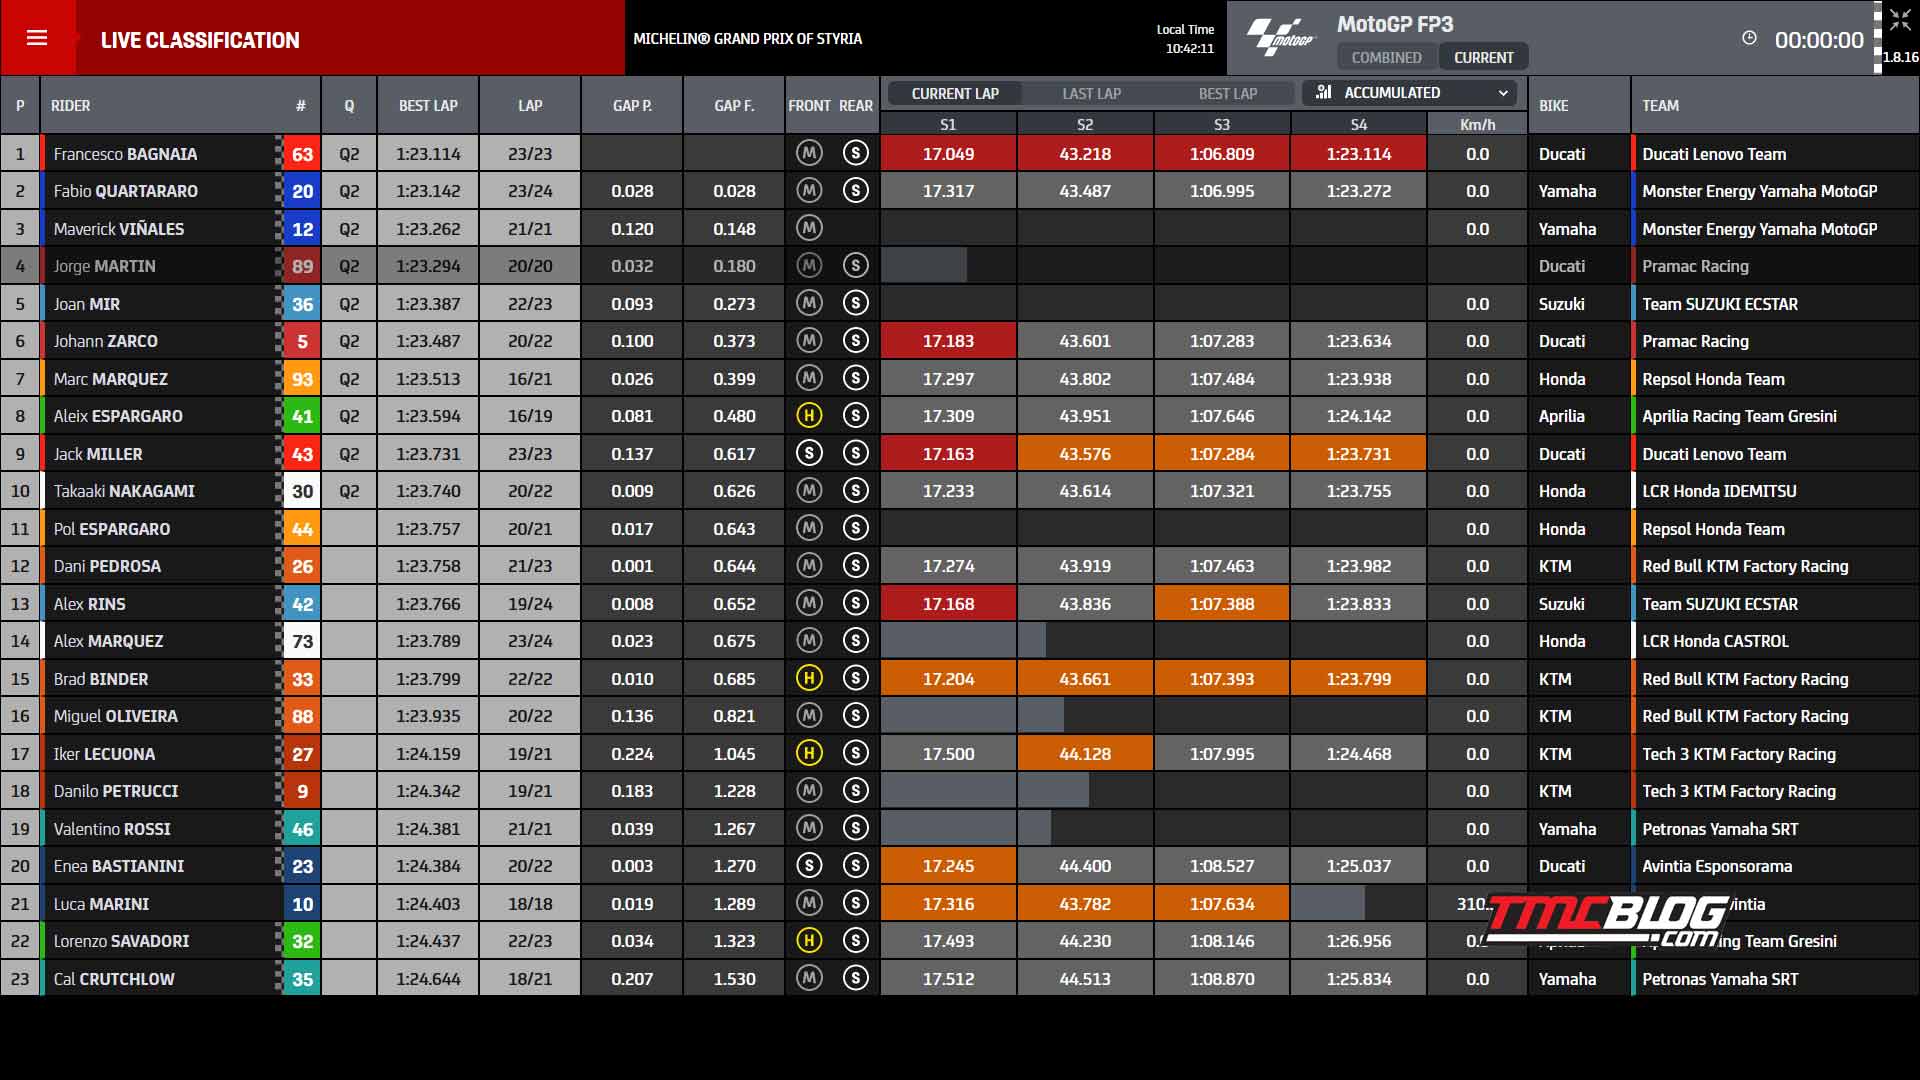Viewport: 1920px width, 1080px height.
Task: Click the GAP F. column header
Action: coord(734,105)
